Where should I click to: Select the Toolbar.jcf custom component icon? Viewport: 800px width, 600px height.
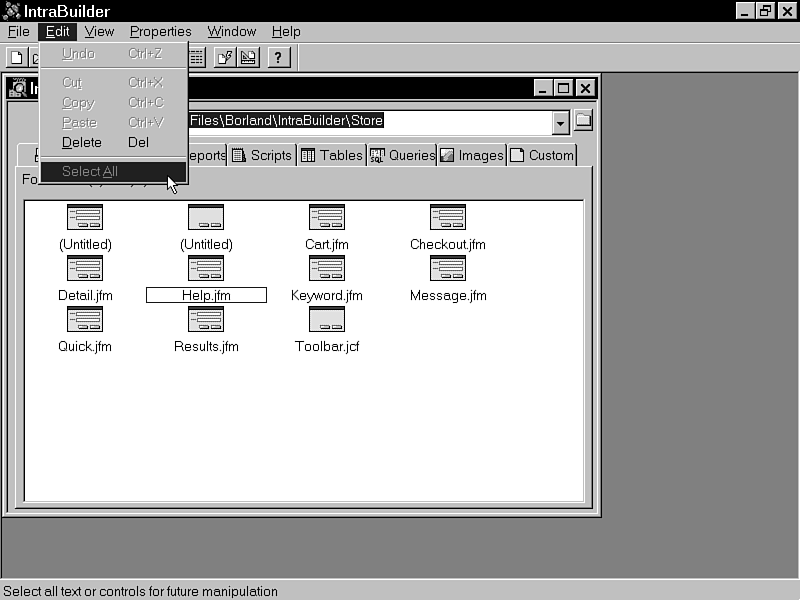[327, 319]
